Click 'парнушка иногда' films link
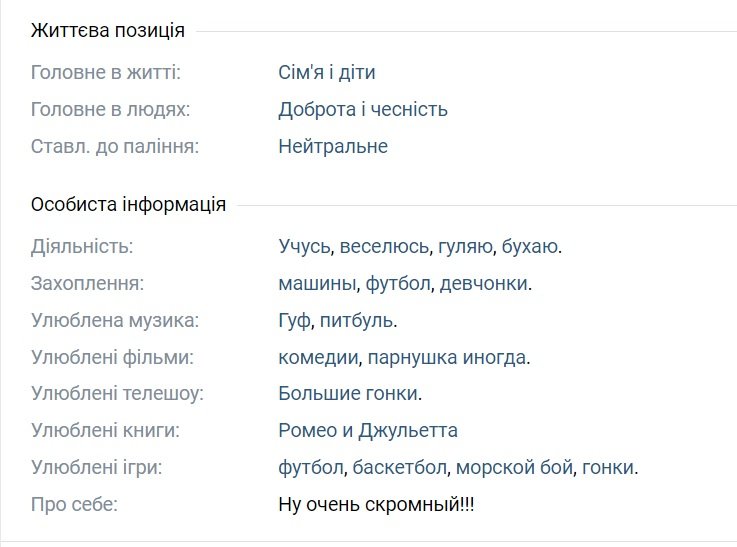The height and width of the screenshot is (547, 737). pos(447,358)
